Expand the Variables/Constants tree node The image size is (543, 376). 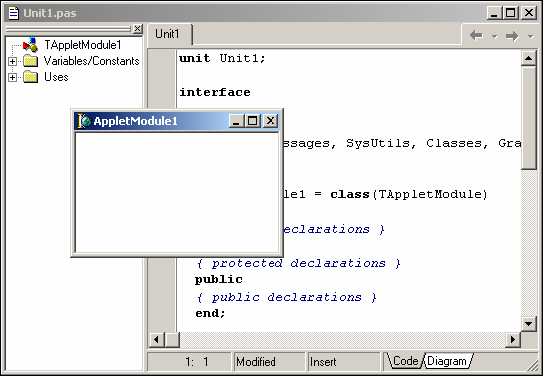(12, 62)
